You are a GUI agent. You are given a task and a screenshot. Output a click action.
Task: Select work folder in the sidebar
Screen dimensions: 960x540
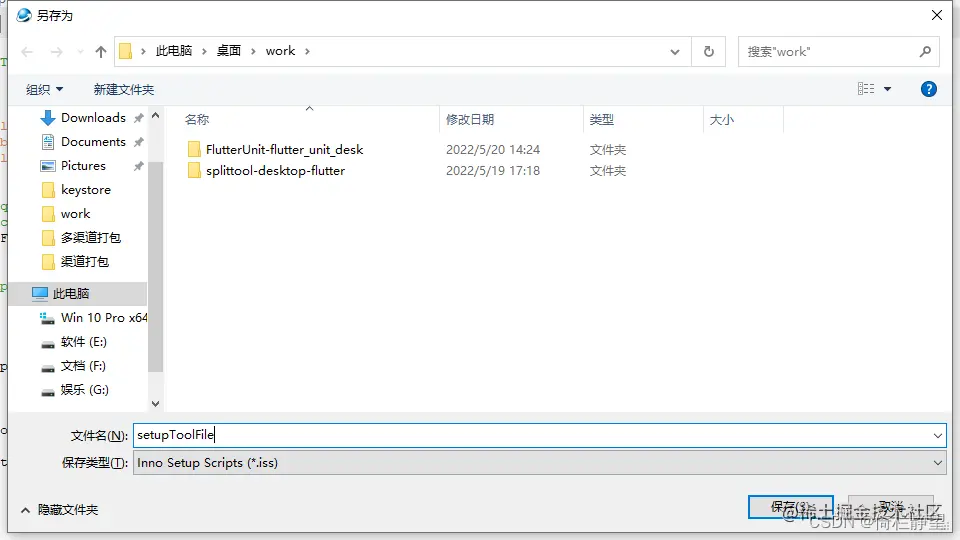tap(75, 214)
